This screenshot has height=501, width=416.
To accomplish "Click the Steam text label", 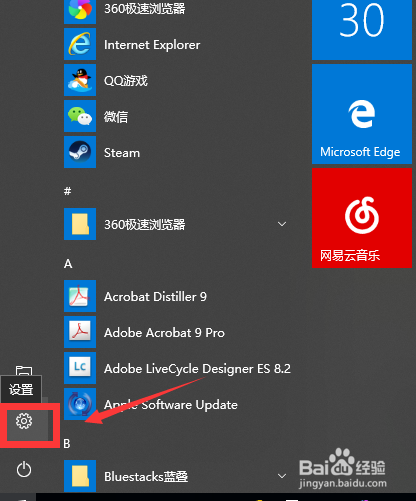I will tap(122, 153).
